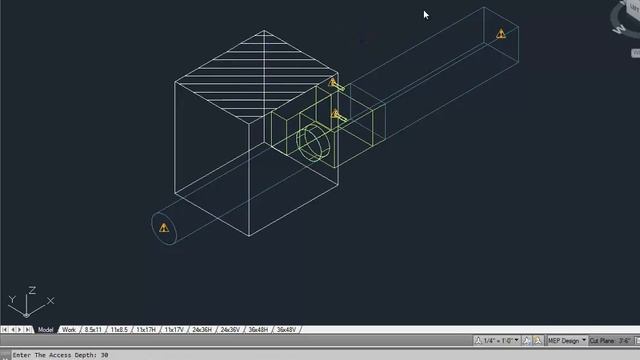This screenshot has width=640, height=360.
Task: Go to next layout tab arrow
Action: point(20,329)
